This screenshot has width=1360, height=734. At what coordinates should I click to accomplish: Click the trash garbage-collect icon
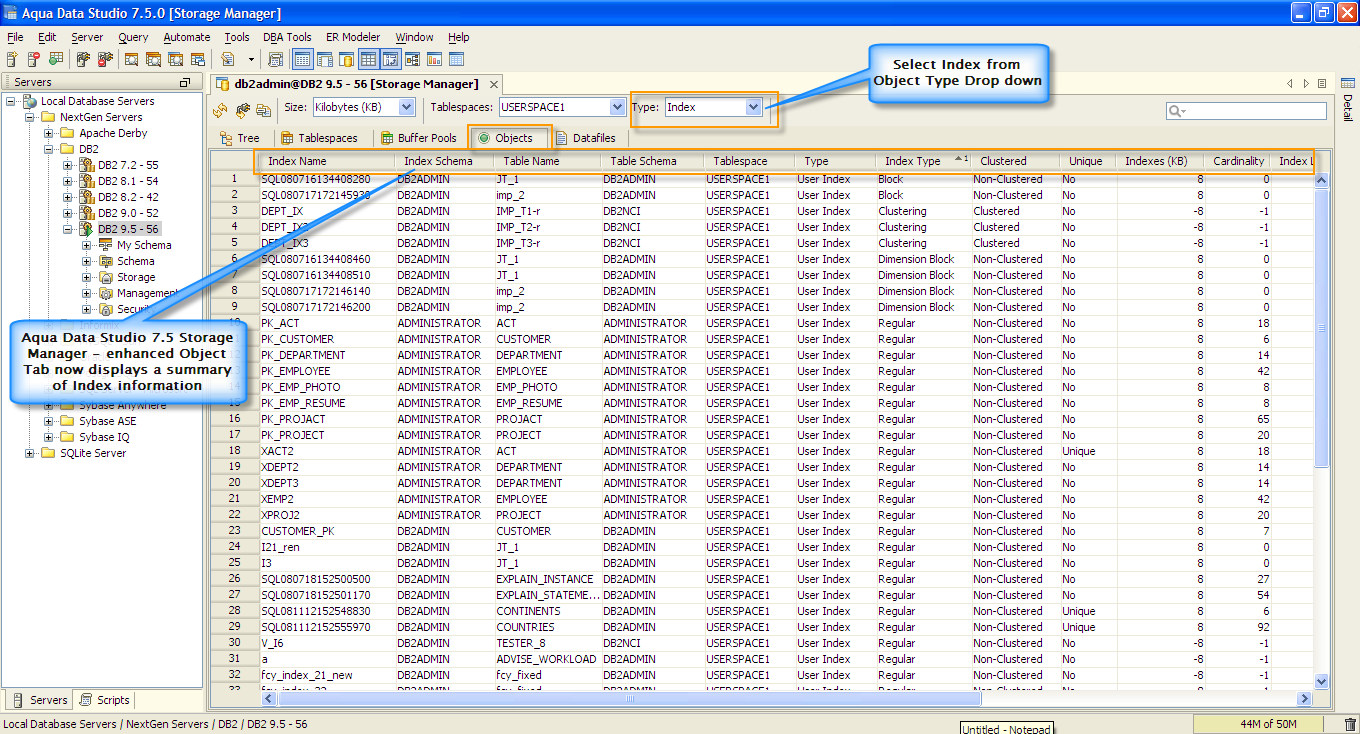[x=1350, y=724]
